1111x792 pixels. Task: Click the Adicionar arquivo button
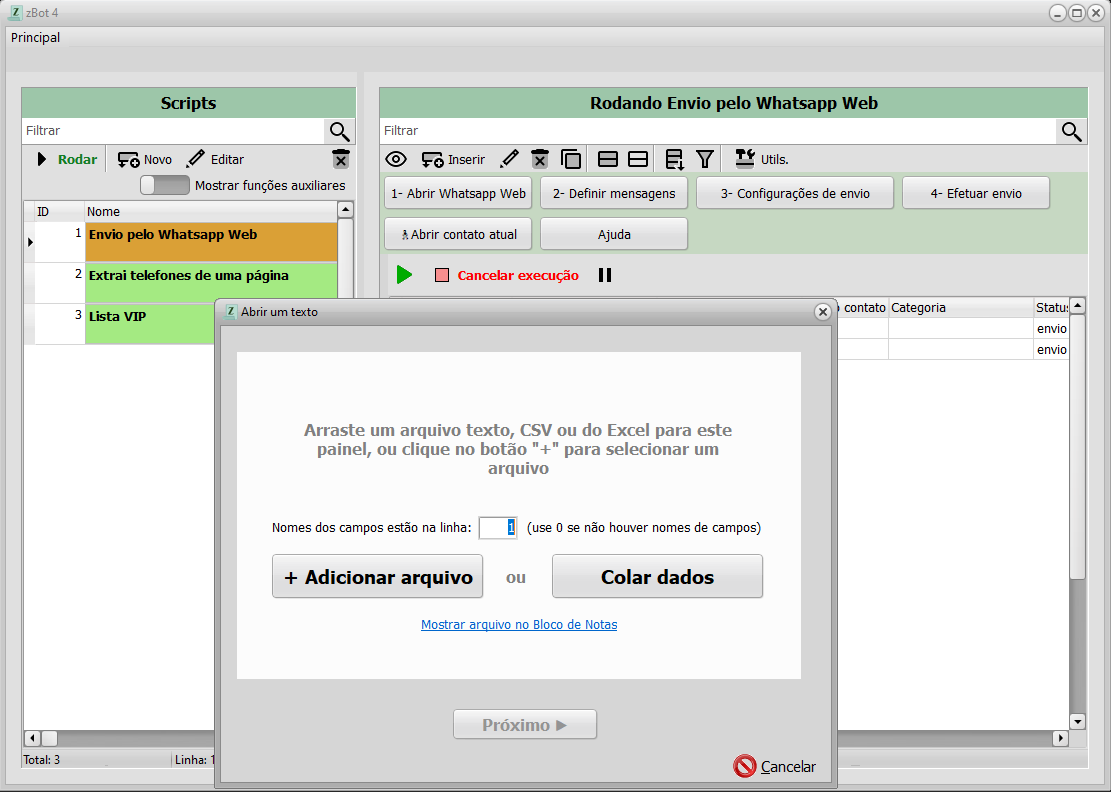pos(378,577)
